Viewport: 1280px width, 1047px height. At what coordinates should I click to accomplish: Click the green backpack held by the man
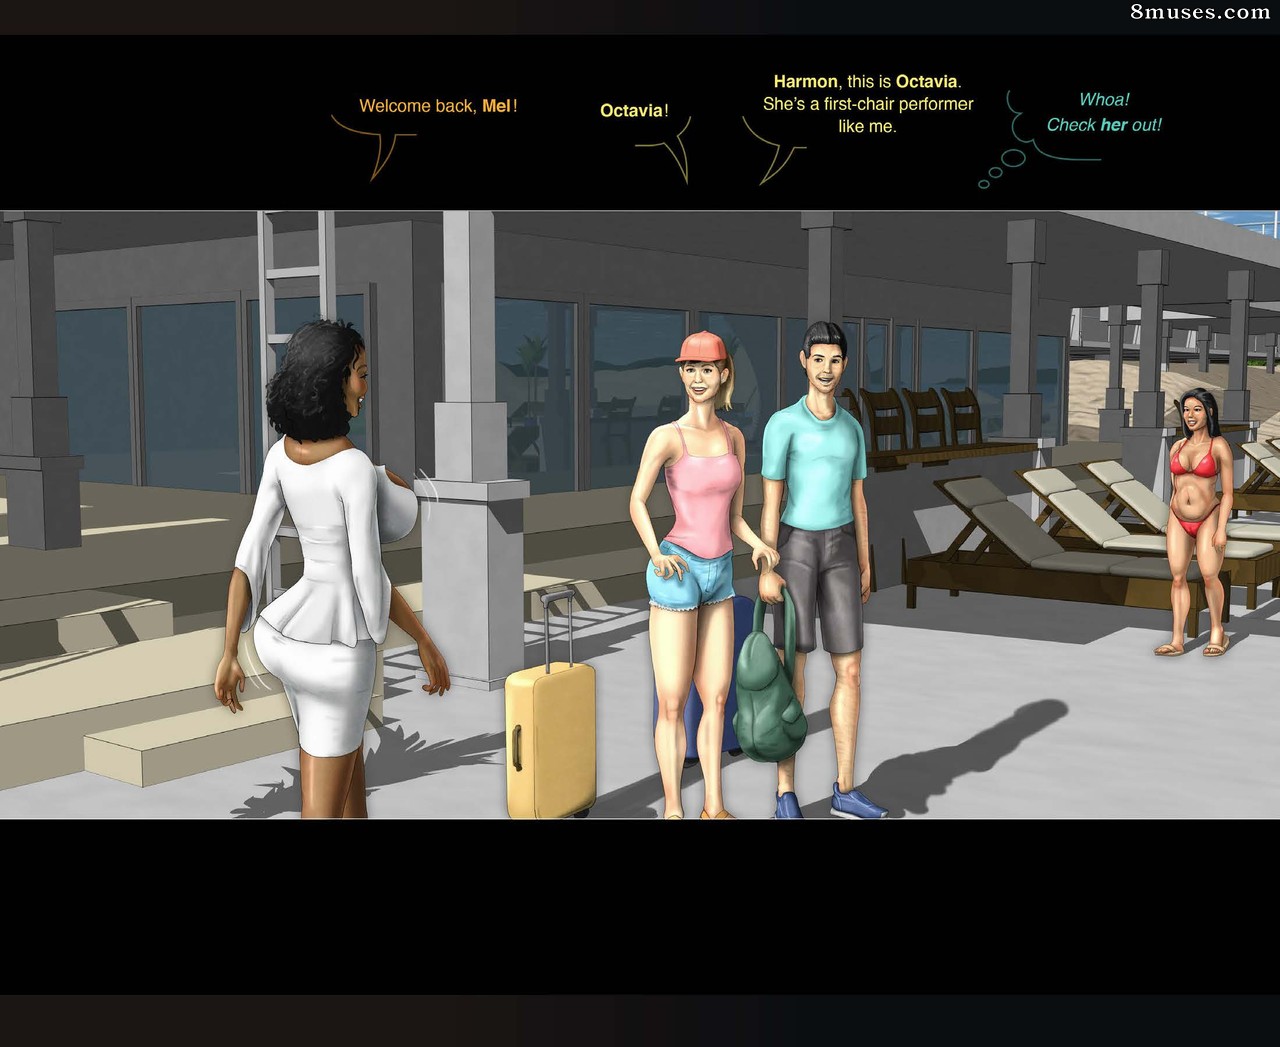click(x=770, y=676)
